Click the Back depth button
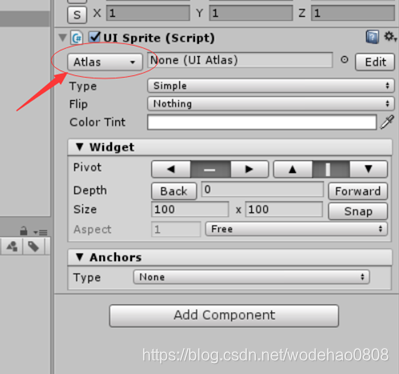 click(174, 191)
